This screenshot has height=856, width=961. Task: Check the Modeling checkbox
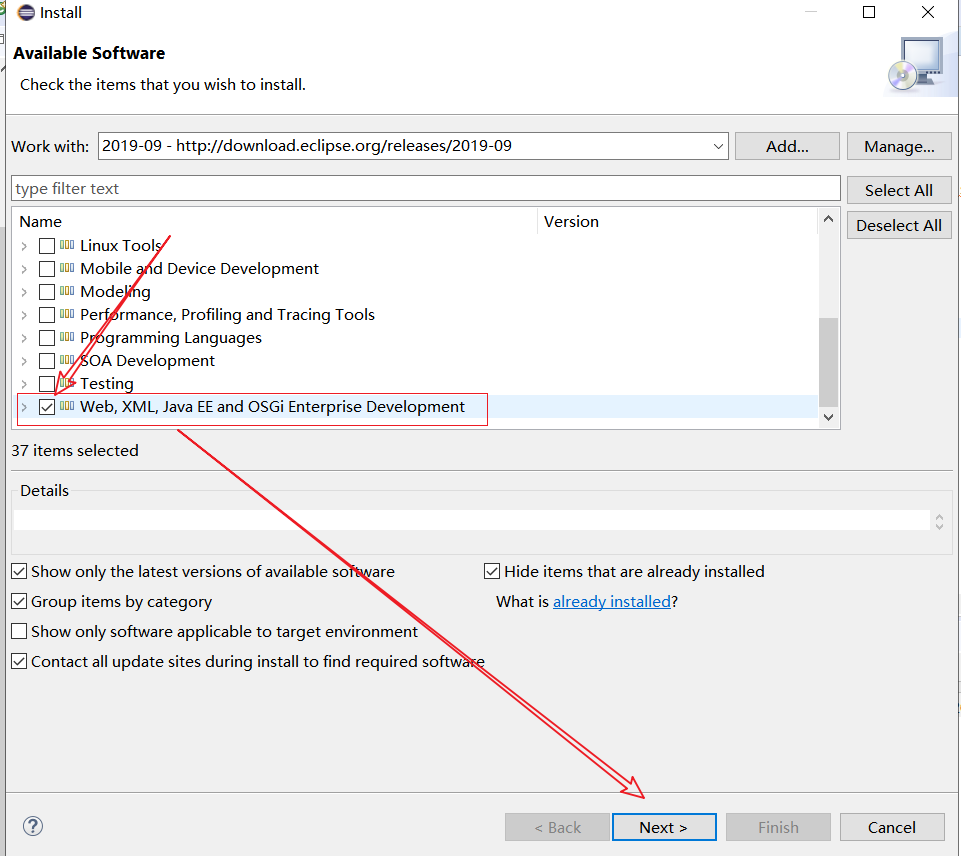pos(47,292)
